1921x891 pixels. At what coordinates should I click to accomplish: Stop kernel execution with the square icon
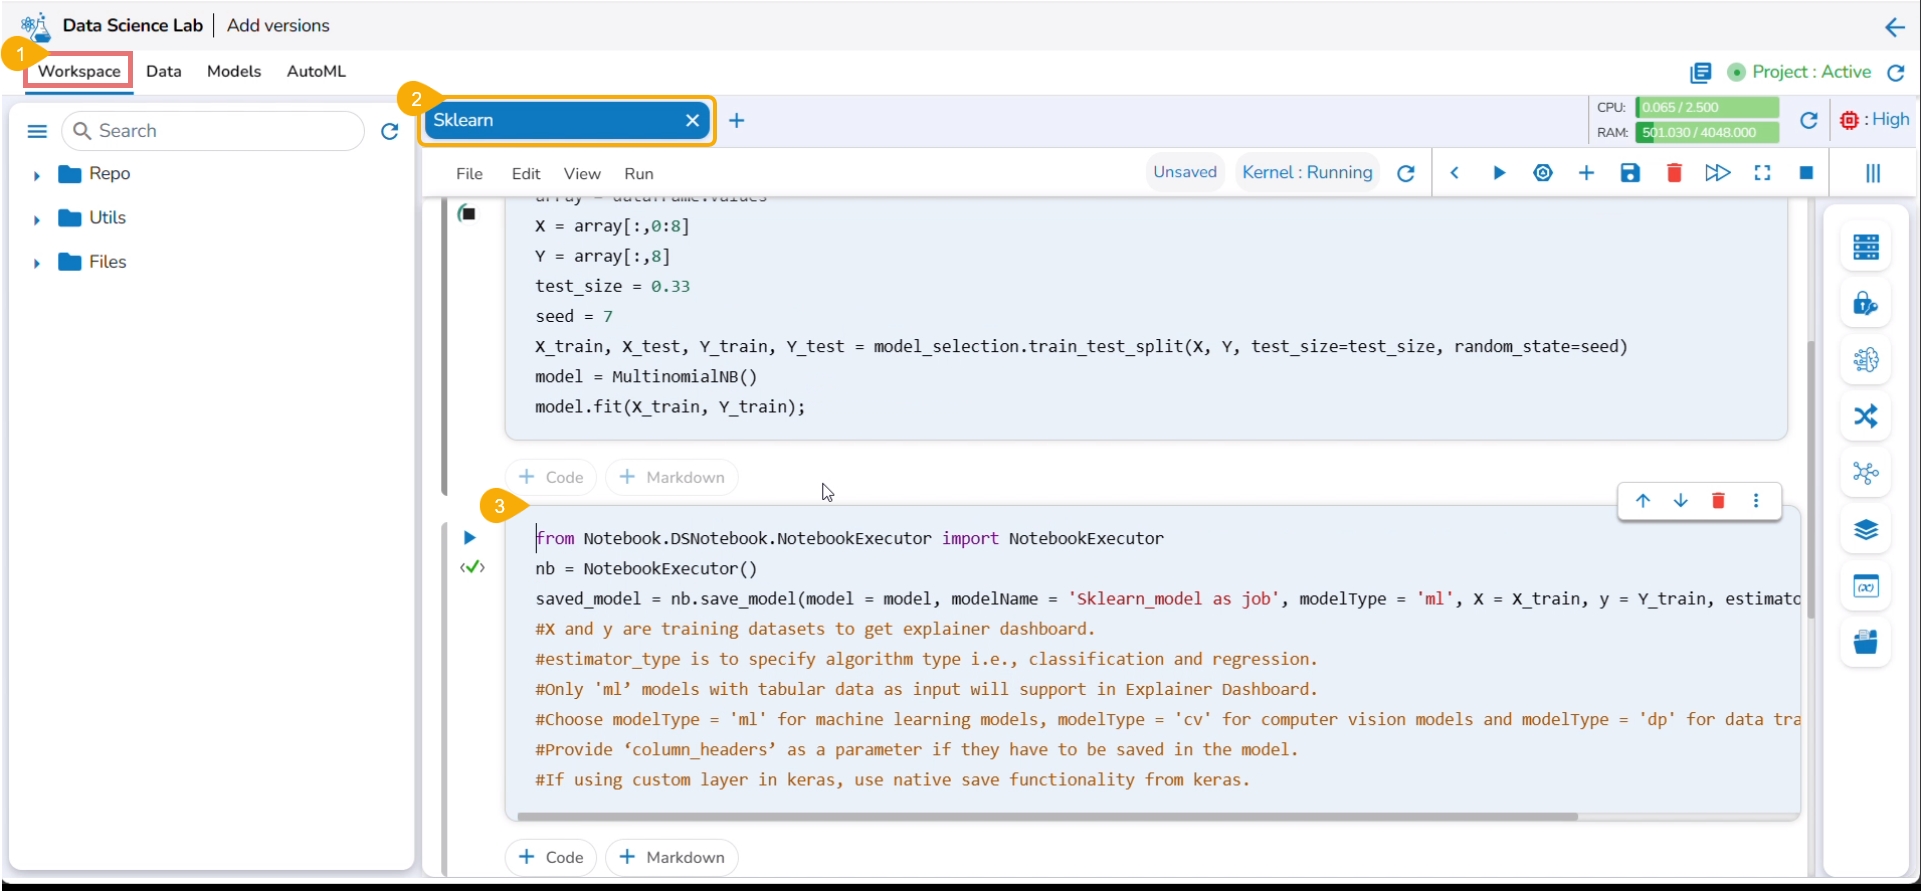[x=1806, y=173]
